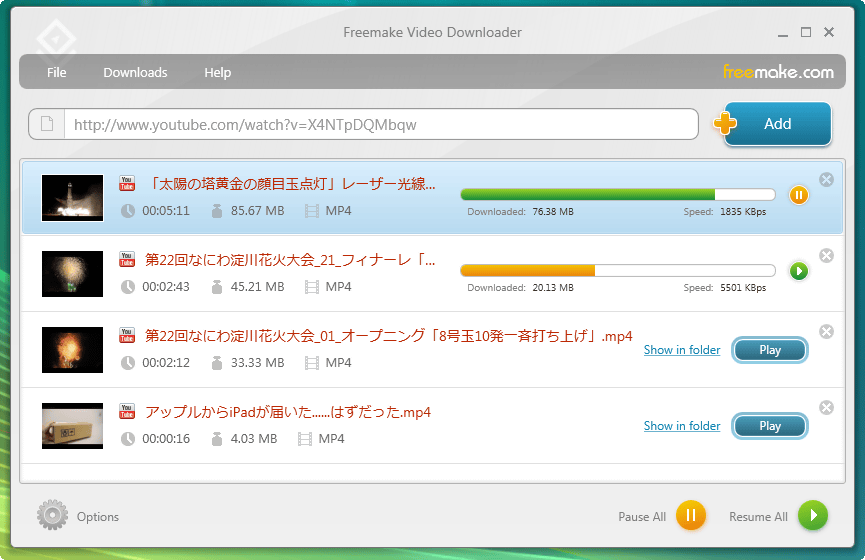
Task: Click the weight icon beside 4.03 MB
Action: point(217,439)
